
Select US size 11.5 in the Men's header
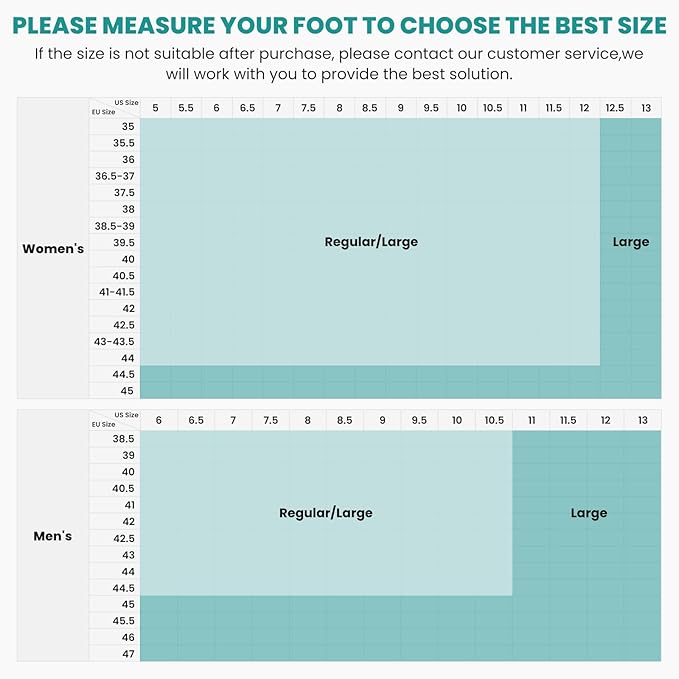(x=568, y=420)
